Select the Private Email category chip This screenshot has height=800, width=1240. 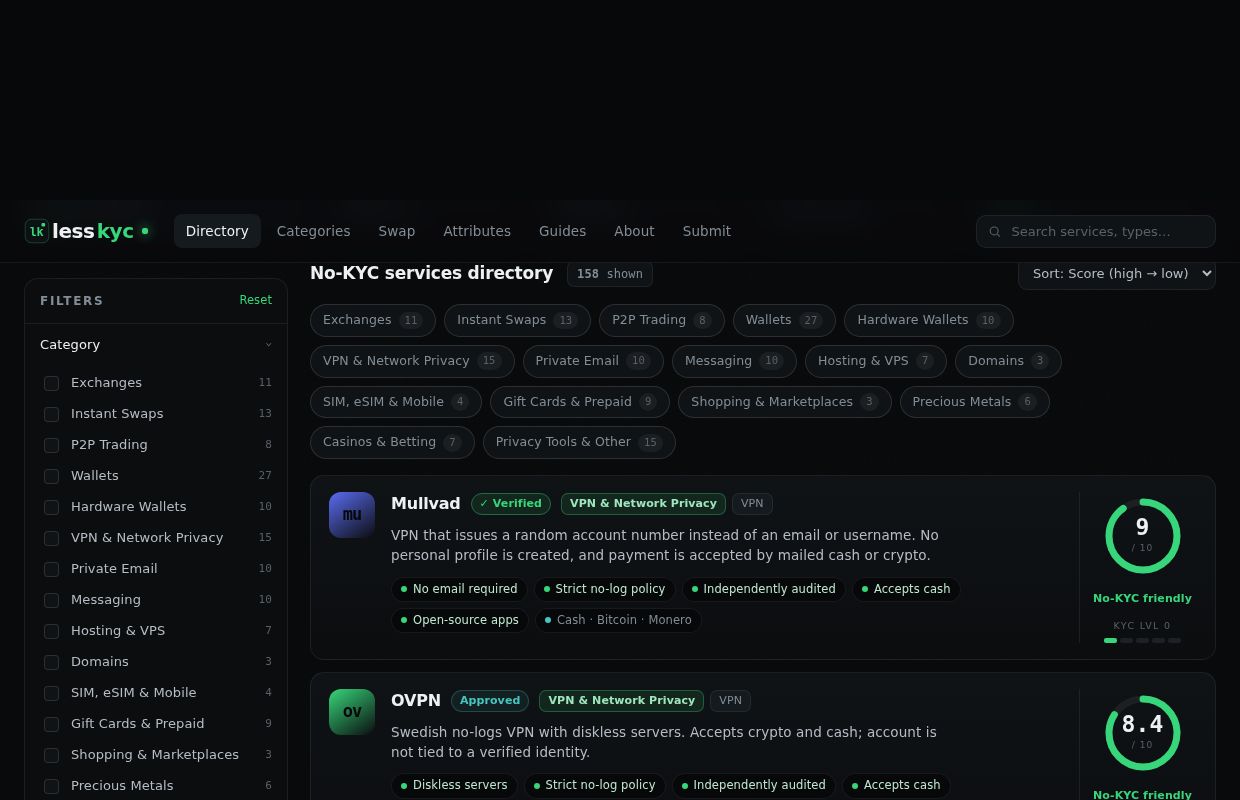[x=593, y=361]
